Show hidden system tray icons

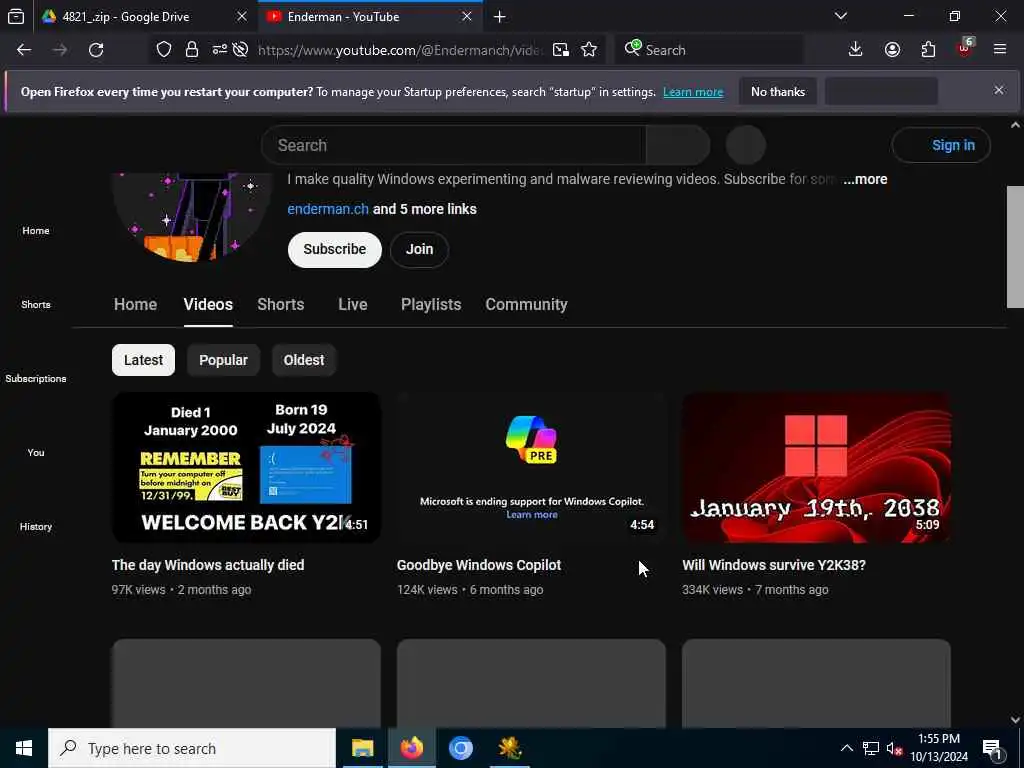tap(846, 748)
